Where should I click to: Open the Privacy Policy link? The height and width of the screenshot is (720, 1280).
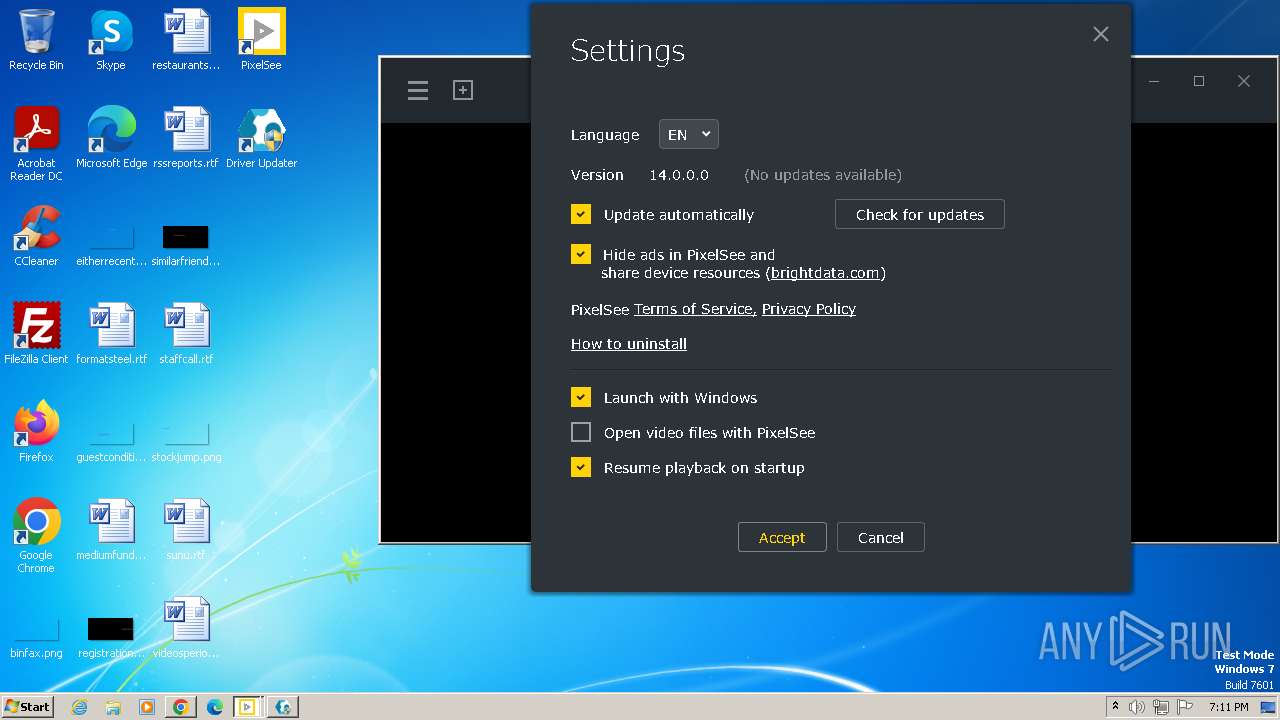[x=809, y=309]
